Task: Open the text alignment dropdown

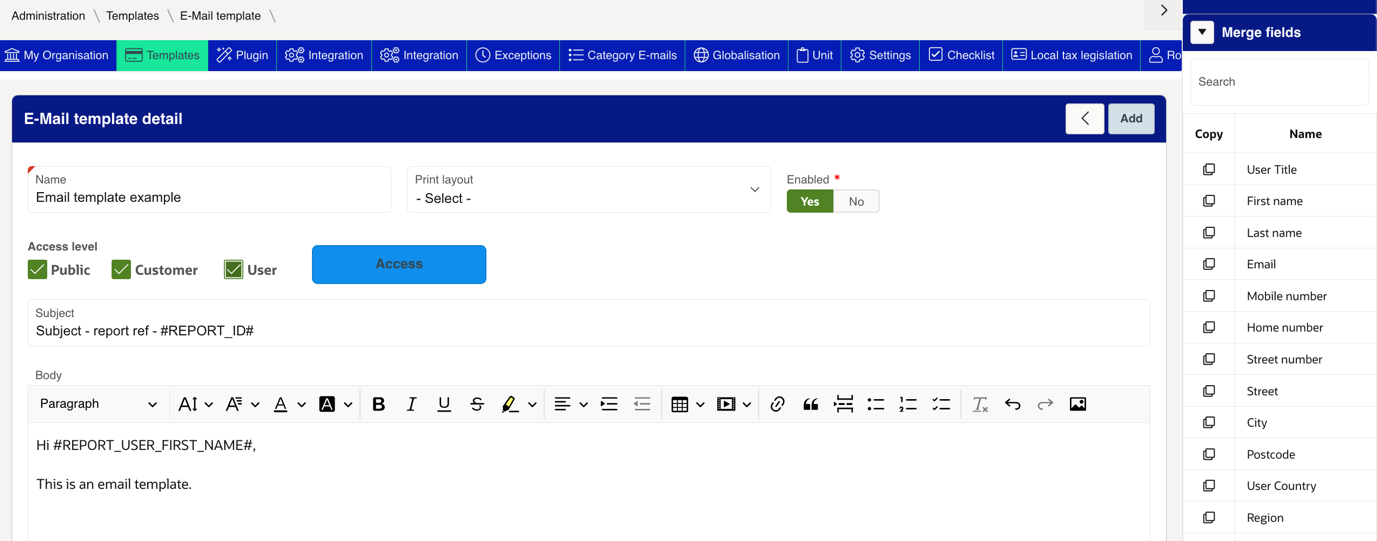Action: pyautogui.click(x=570, y=404)
